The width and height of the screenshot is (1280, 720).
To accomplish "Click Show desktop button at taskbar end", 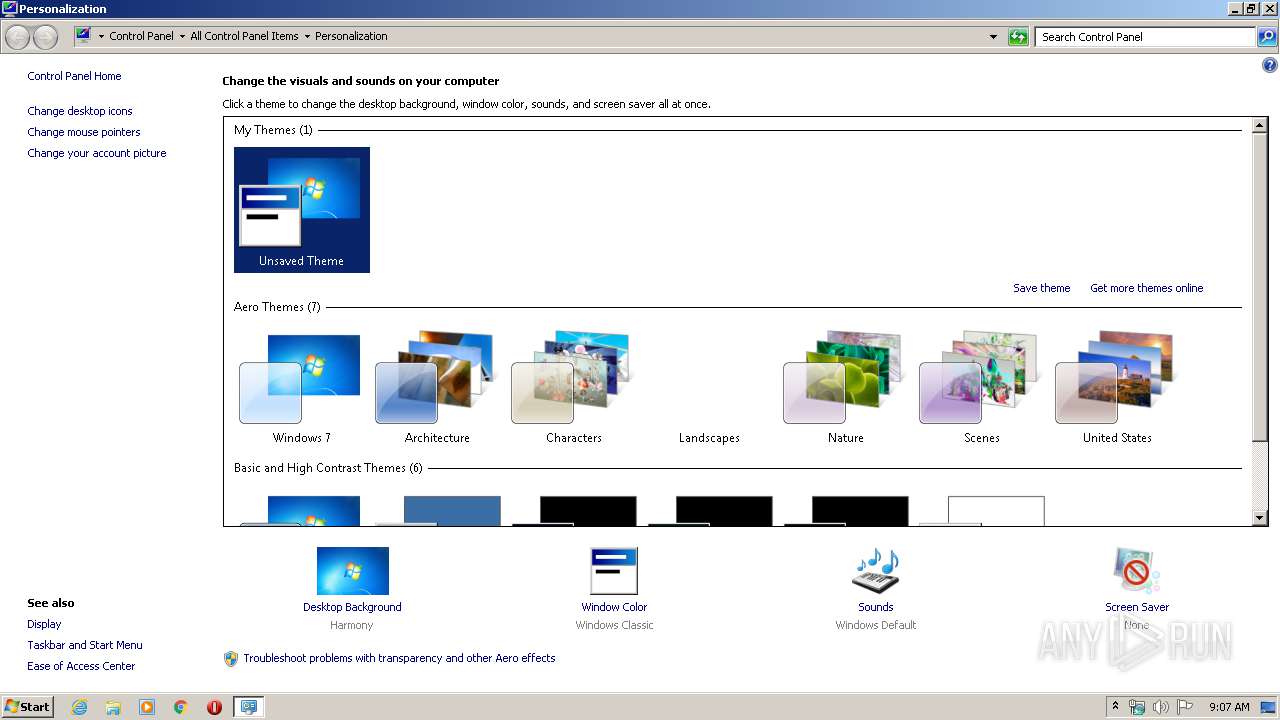I will (1269, 707).
